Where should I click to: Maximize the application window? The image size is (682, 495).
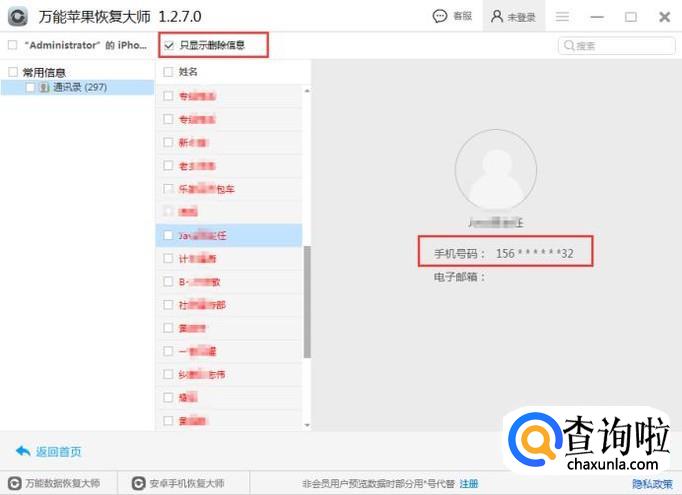(631, 17)
